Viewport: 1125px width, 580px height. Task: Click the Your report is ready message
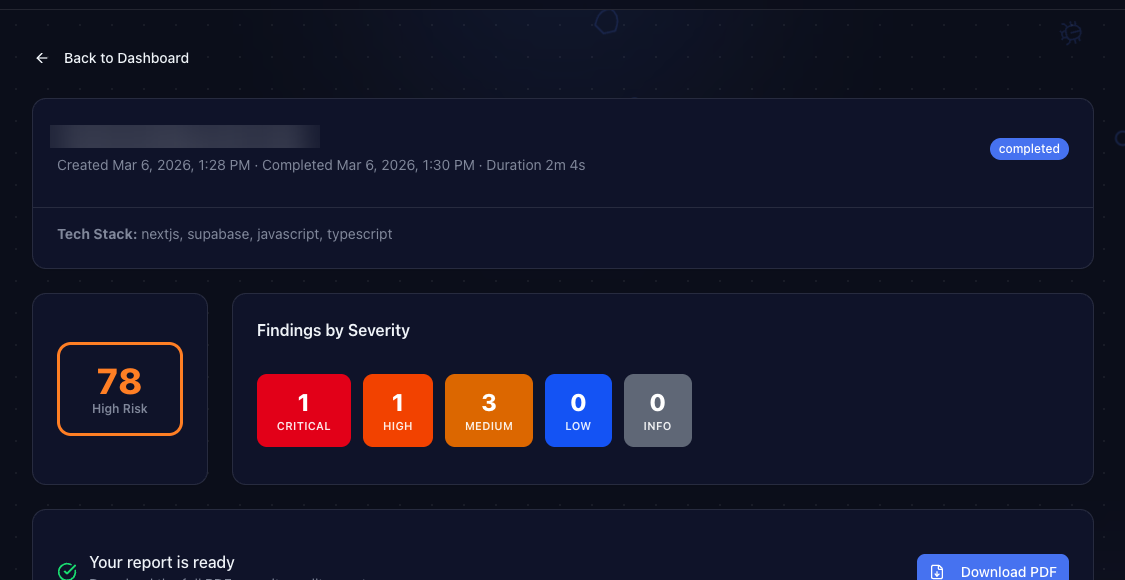coord(162,562)
